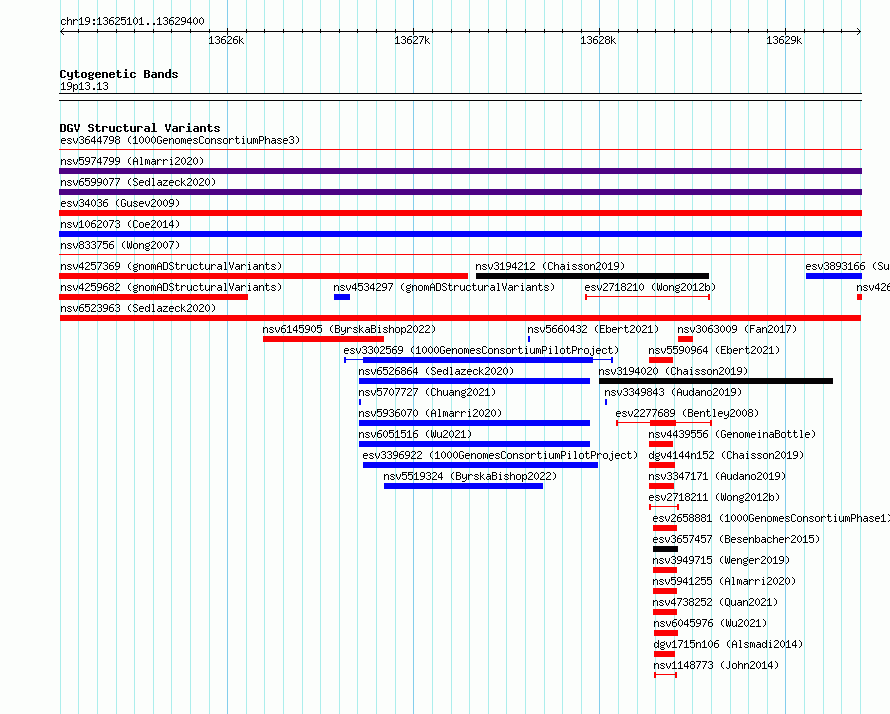Image resolution: width=890 pixels, height=714 pixels.
Task: Click the nsv4257369 (gnomADStructuralVariants) label
Action: click(171, 266)
